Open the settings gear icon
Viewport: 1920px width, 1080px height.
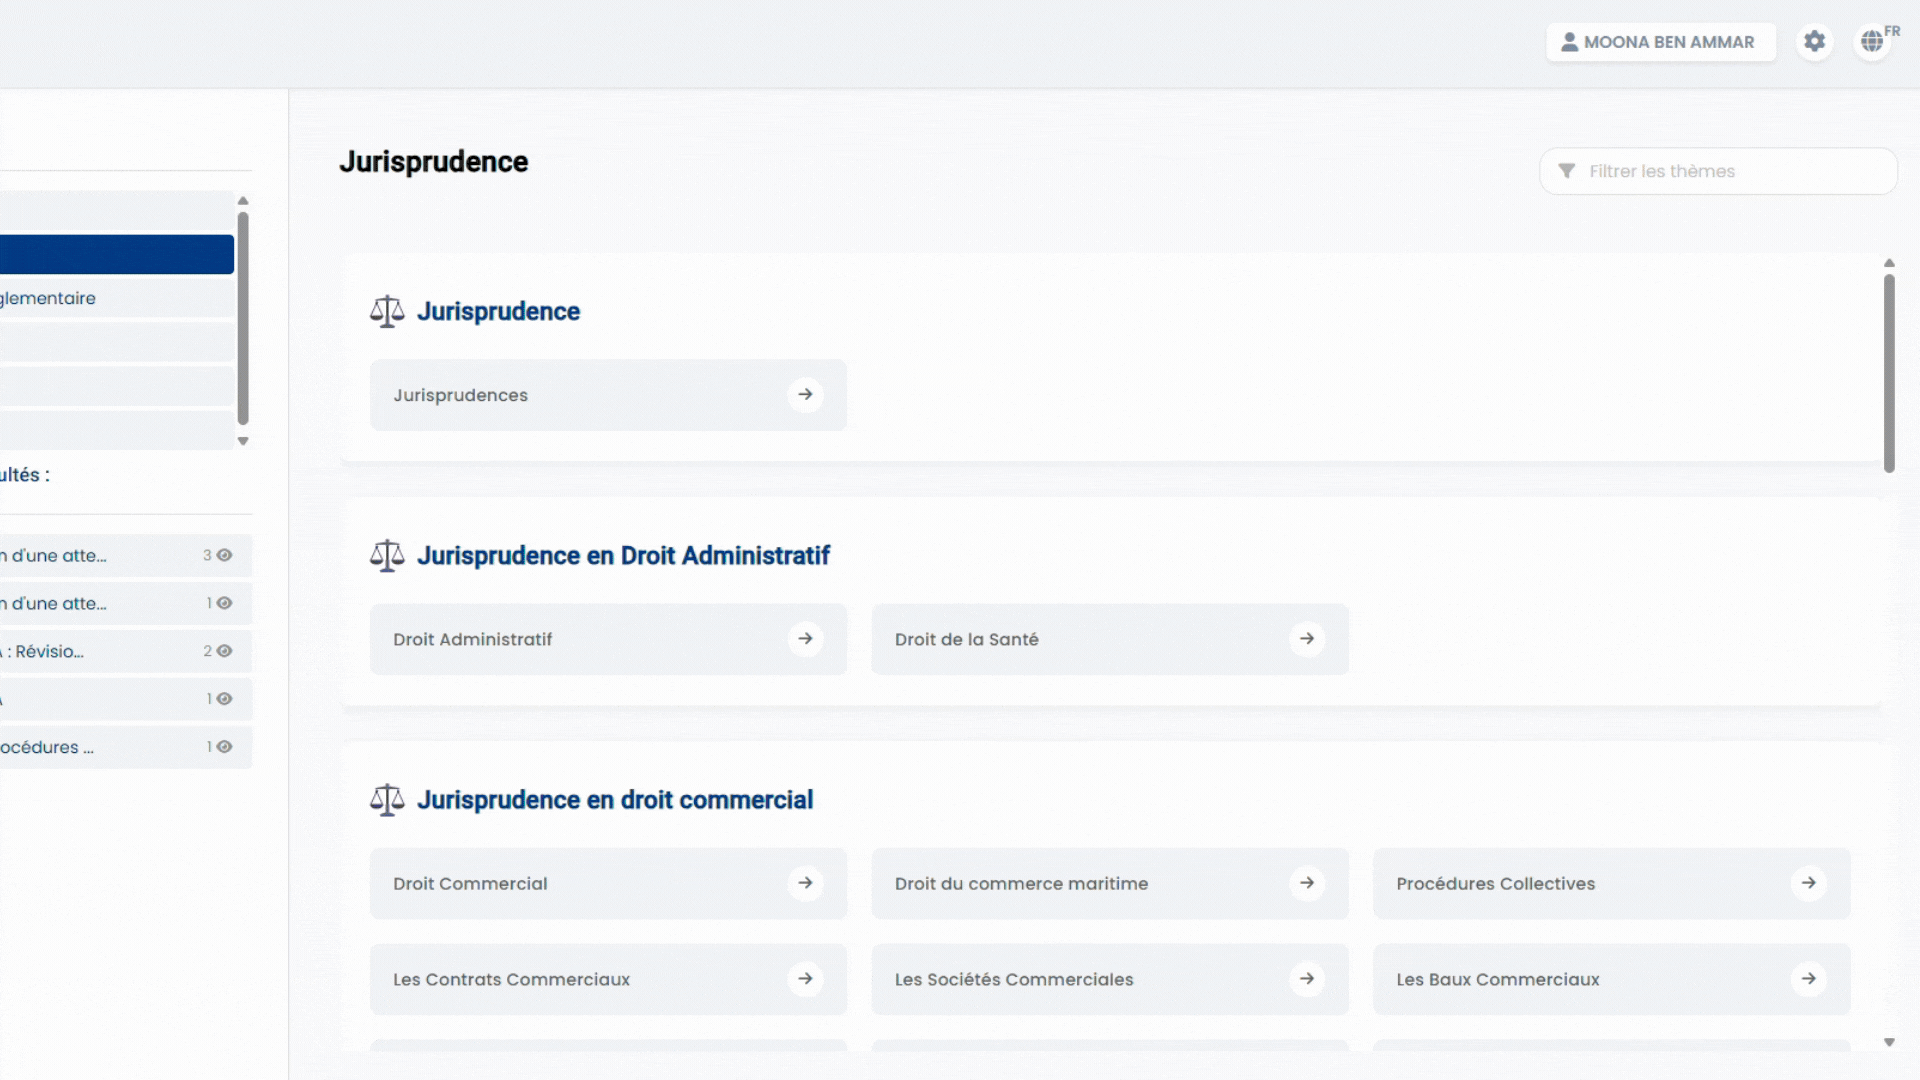[1814, 42]
